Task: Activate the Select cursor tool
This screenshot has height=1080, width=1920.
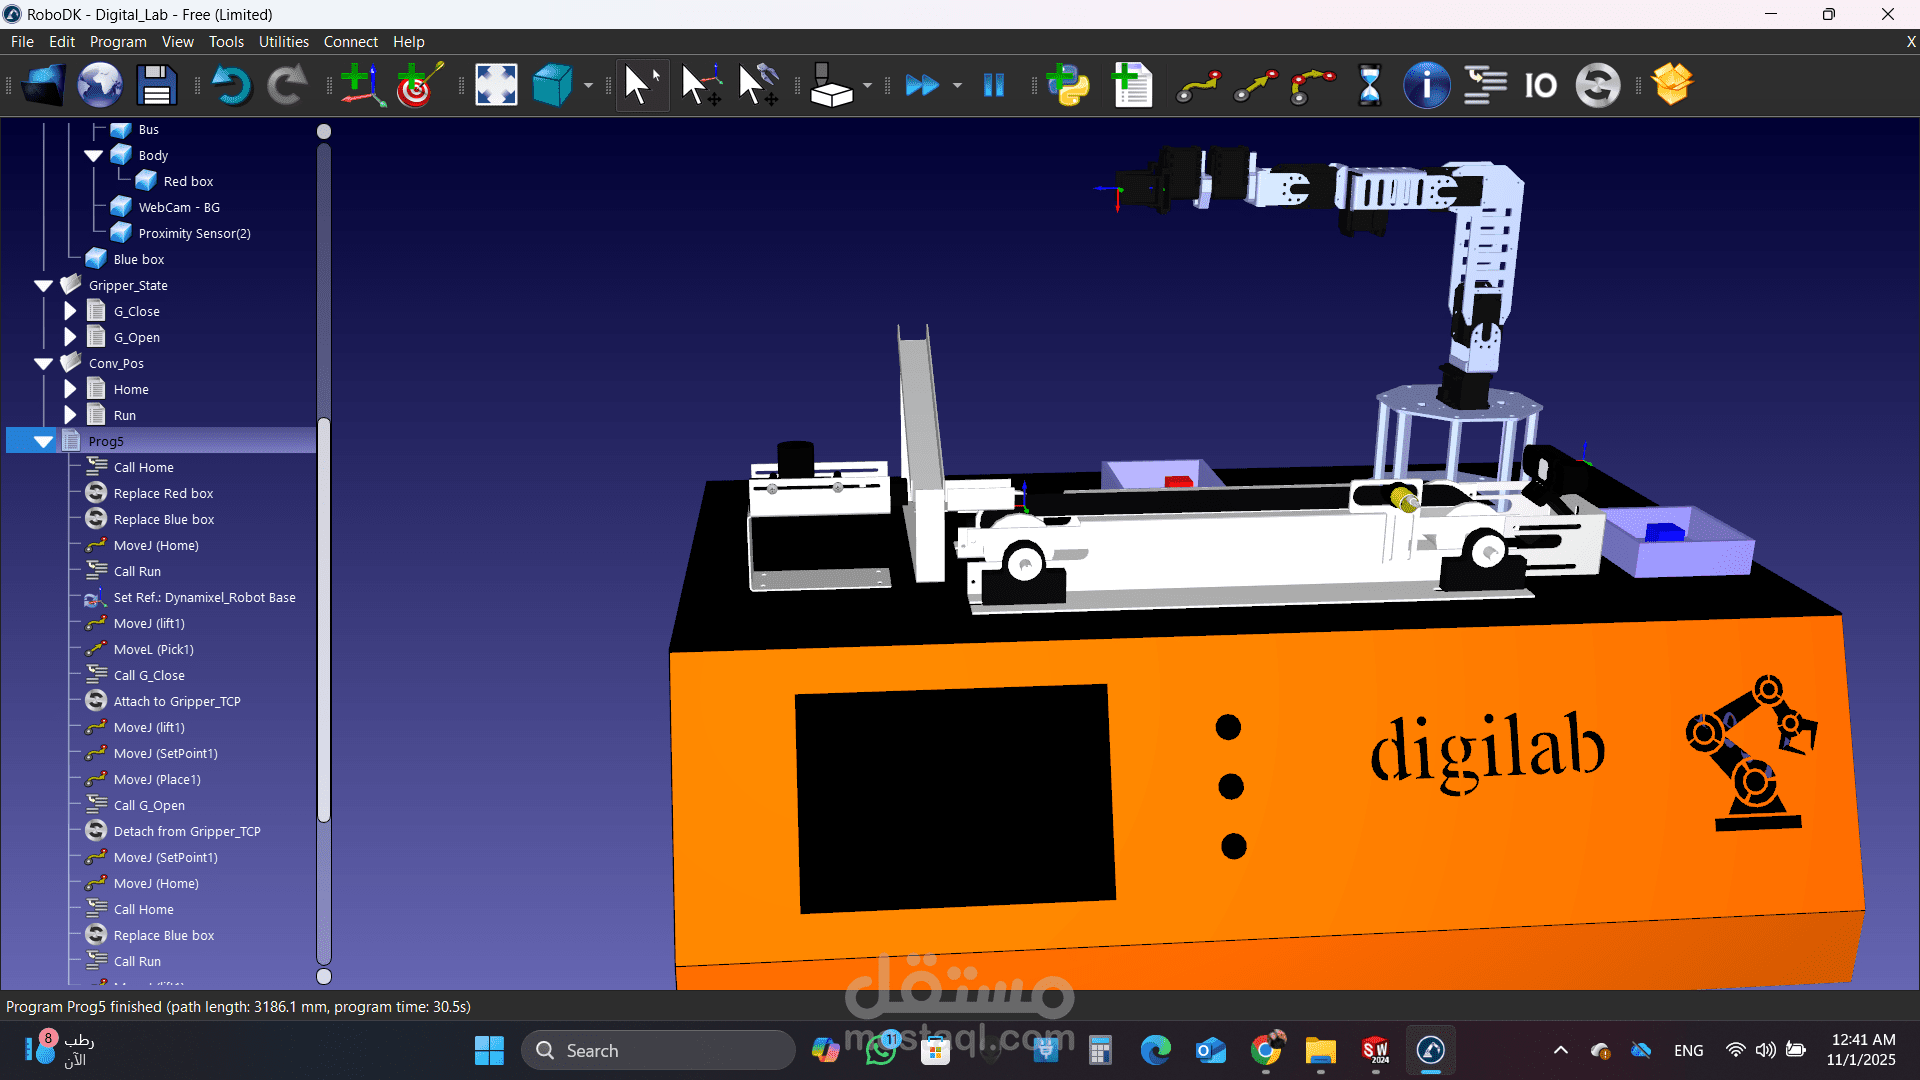Action: 641,85
